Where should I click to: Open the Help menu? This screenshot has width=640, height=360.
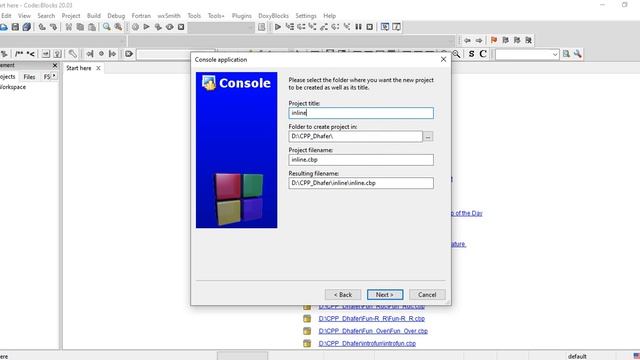click(329, 16)
